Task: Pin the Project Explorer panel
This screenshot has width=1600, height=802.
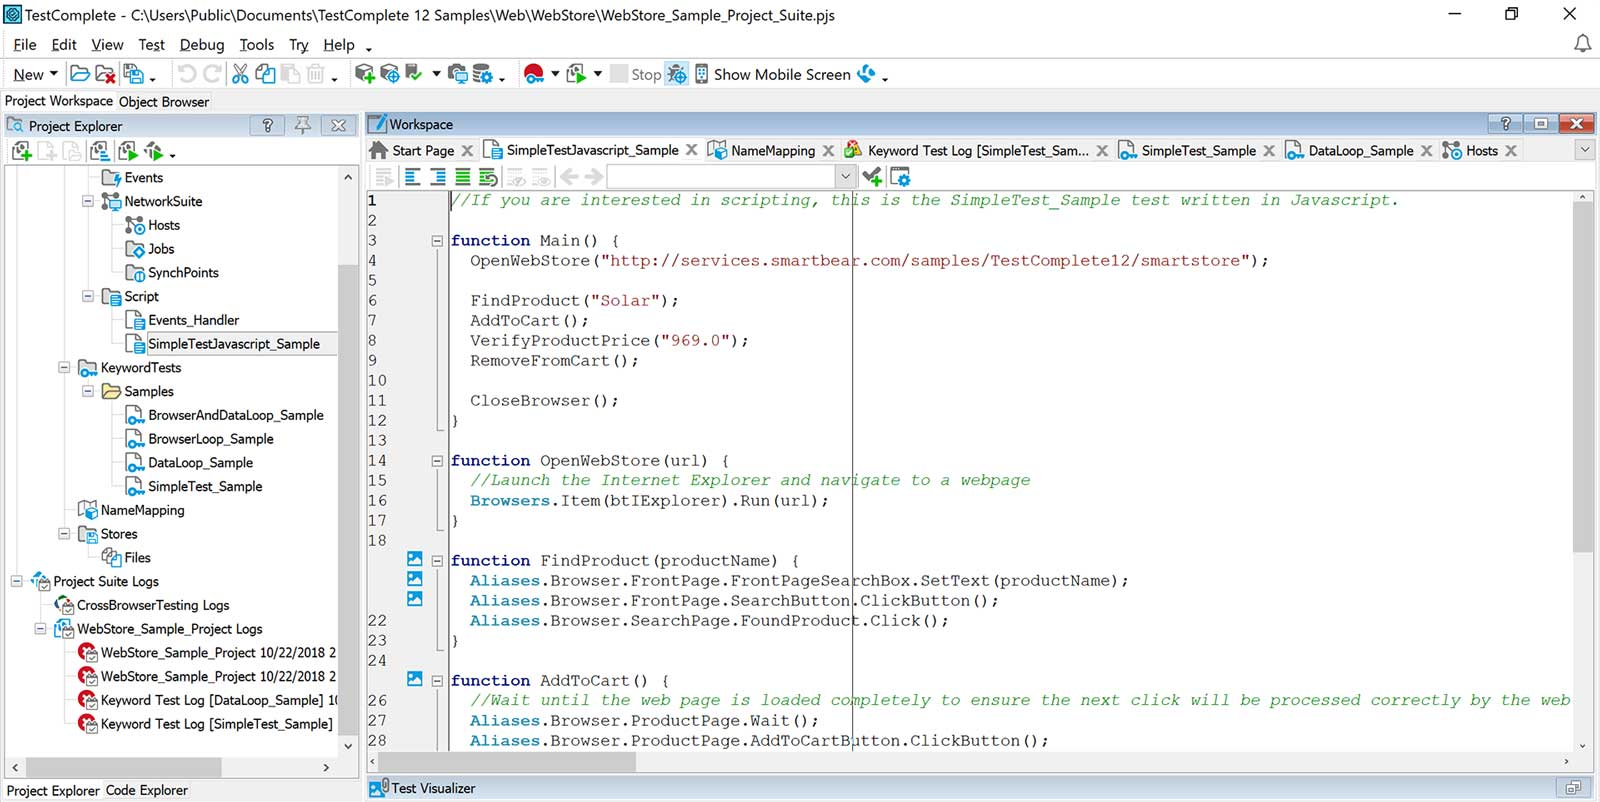Action: pos(303,125)
